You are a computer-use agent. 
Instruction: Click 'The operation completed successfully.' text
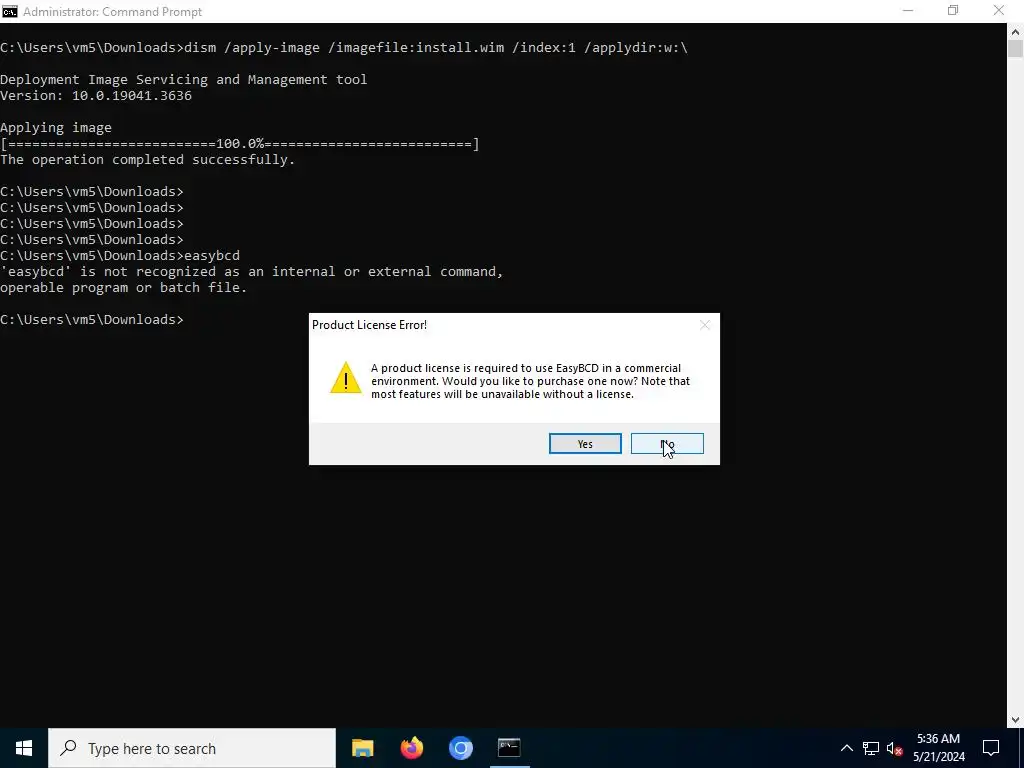[x=148, y=159]
